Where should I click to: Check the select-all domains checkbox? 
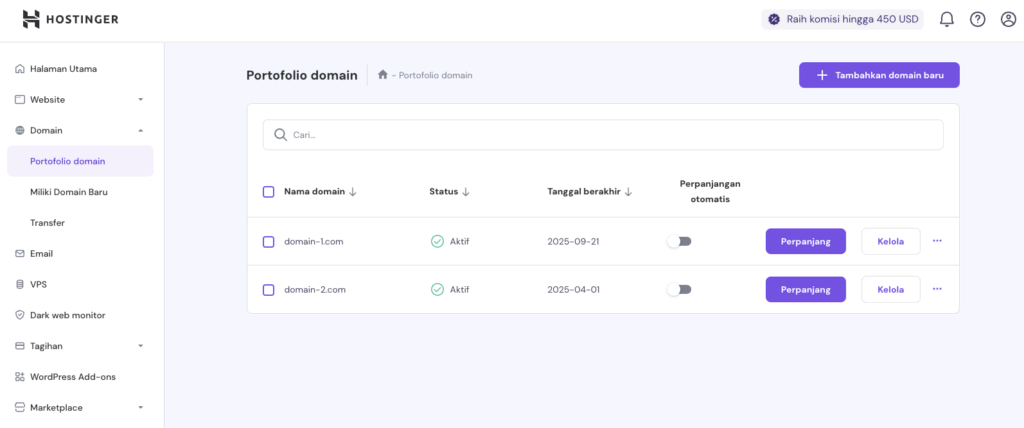click(268, 192)
